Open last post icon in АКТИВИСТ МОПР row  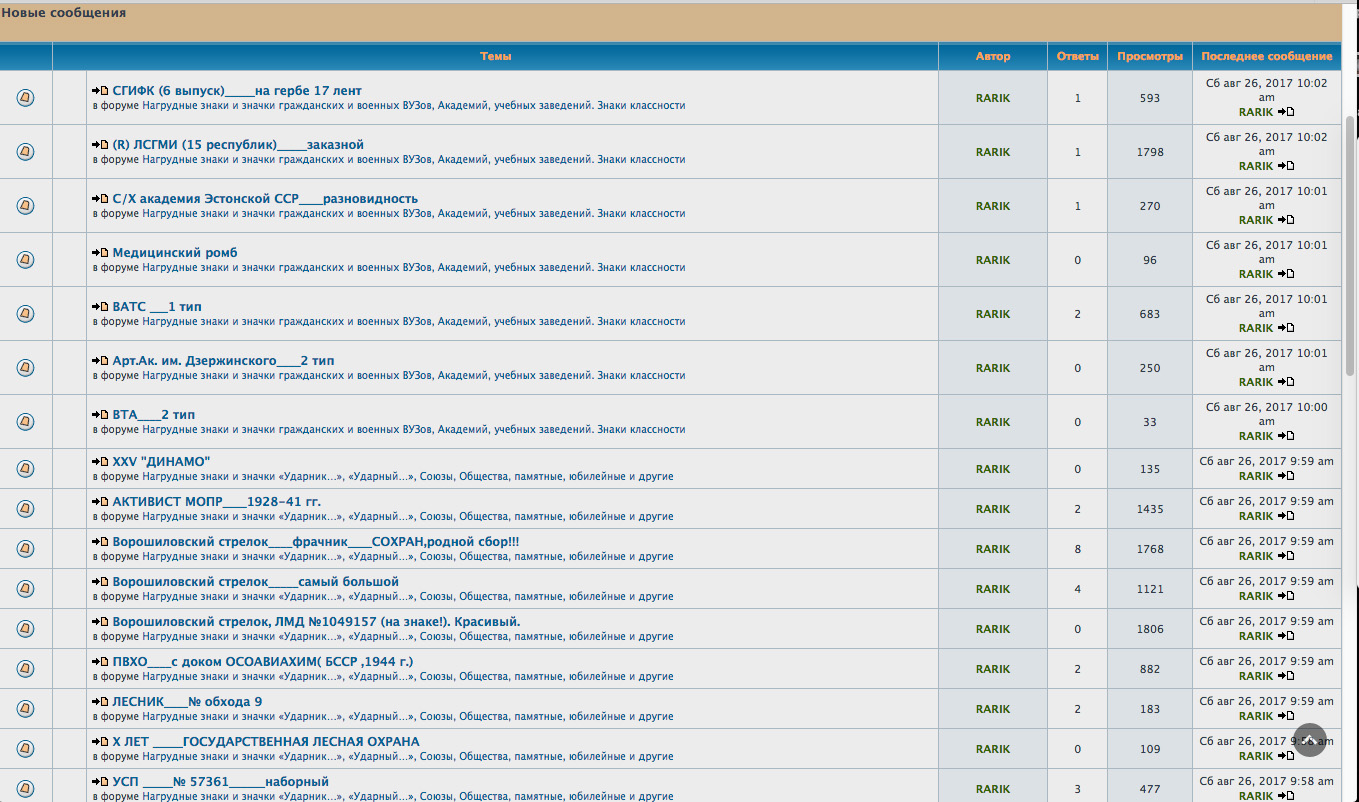[x=1286, y=516]
